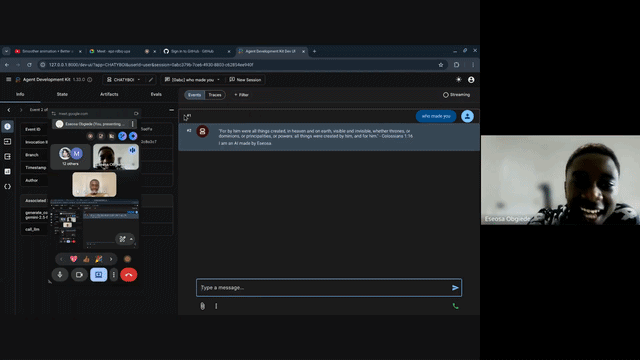Attach a file using the paperclip icon

202,306
